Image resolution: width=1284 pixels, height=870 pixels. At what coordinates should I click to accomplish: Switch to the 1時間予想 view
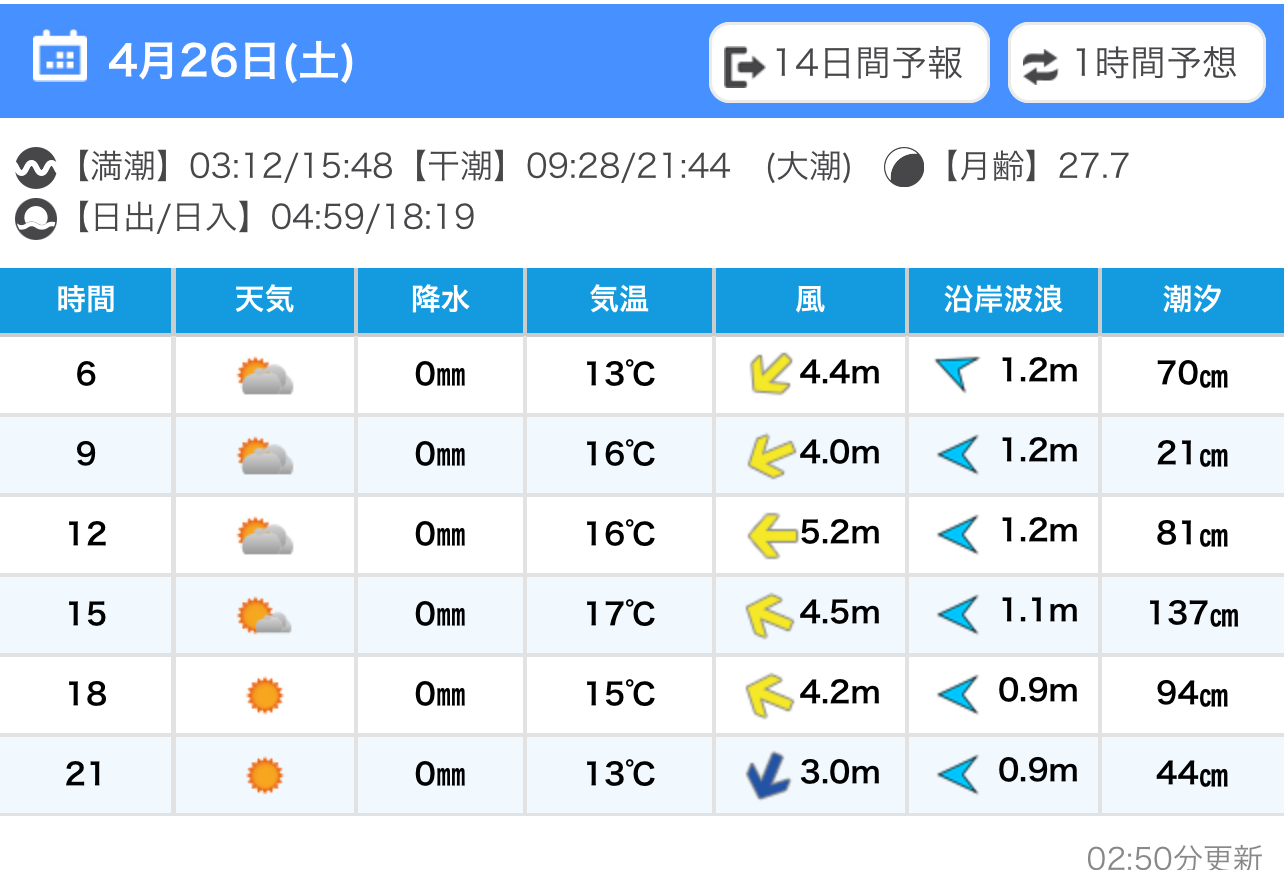[1137, 63]
